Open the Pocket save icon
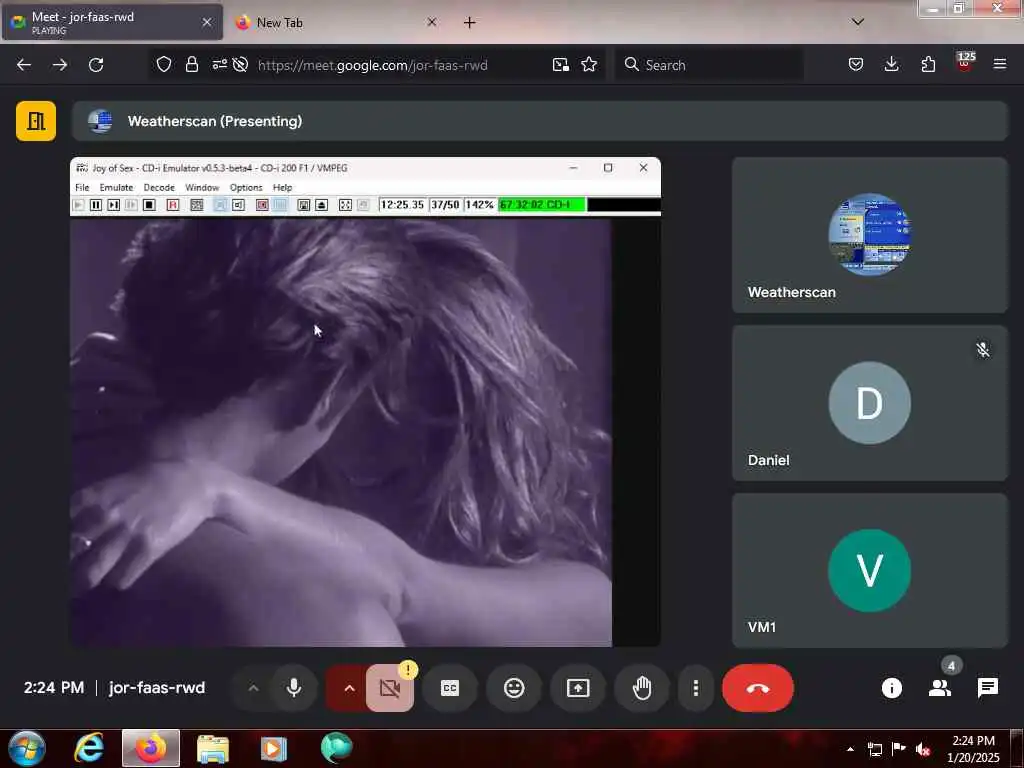This screenshot has width=1024, height=768. pyautogui.click(x=856, y=64)
